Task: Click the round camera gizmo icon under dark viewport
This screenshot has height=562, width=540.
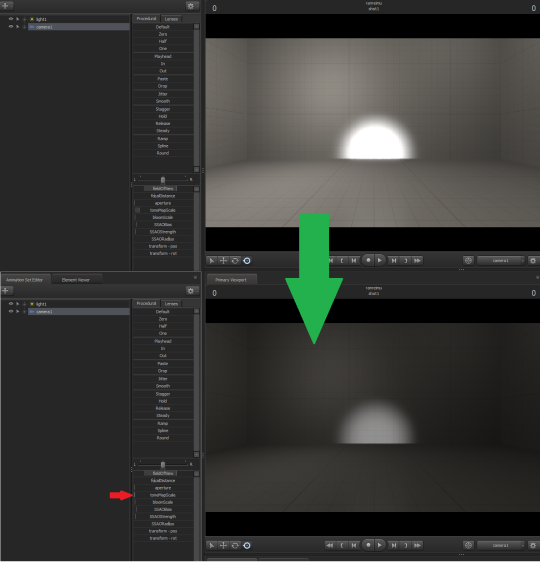Action: coord(468,545)
